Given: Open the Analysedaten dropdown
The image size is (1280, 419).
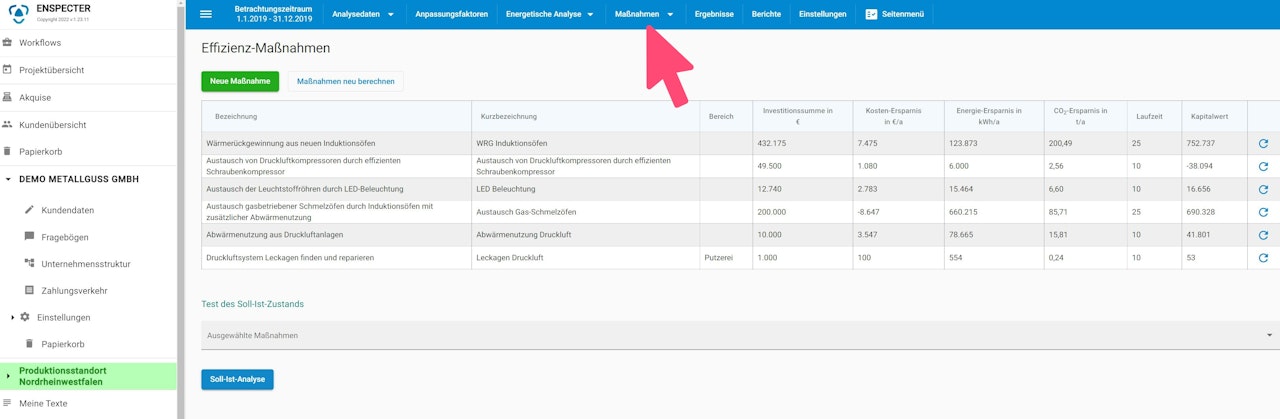Looking at the screenshot, I should (x=363, y=14).
